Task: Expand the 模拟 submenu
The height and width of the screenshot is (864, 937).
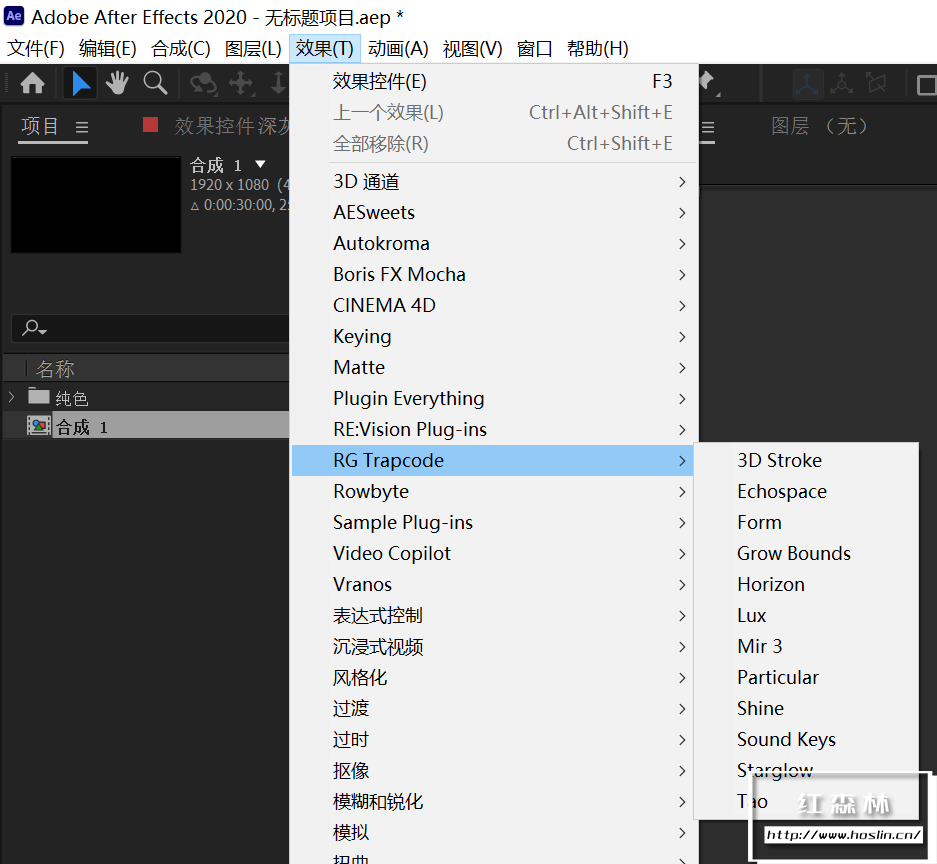Action: pyautogui.click(x=494, y=833)
